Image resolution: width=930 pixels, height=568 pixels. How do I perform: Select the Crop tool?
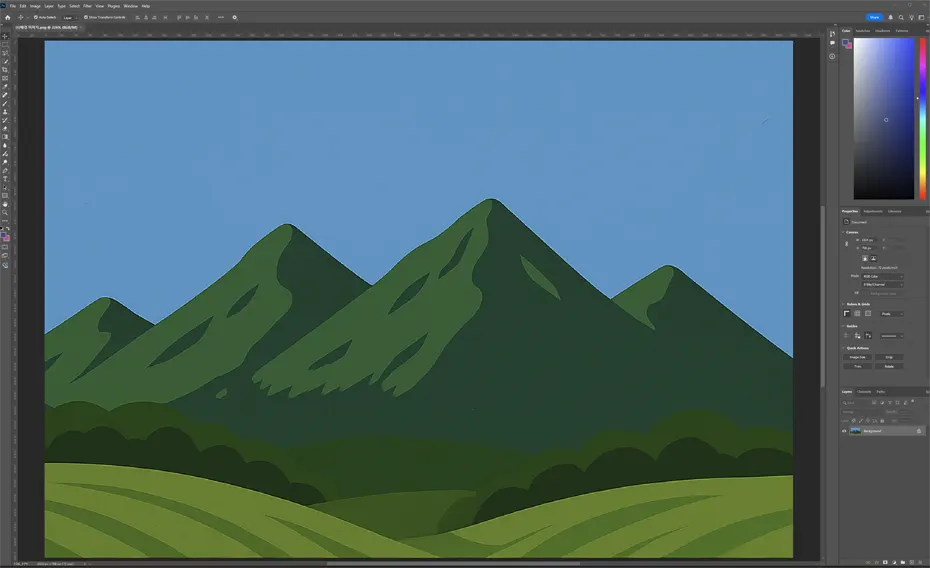pos(5,69)
